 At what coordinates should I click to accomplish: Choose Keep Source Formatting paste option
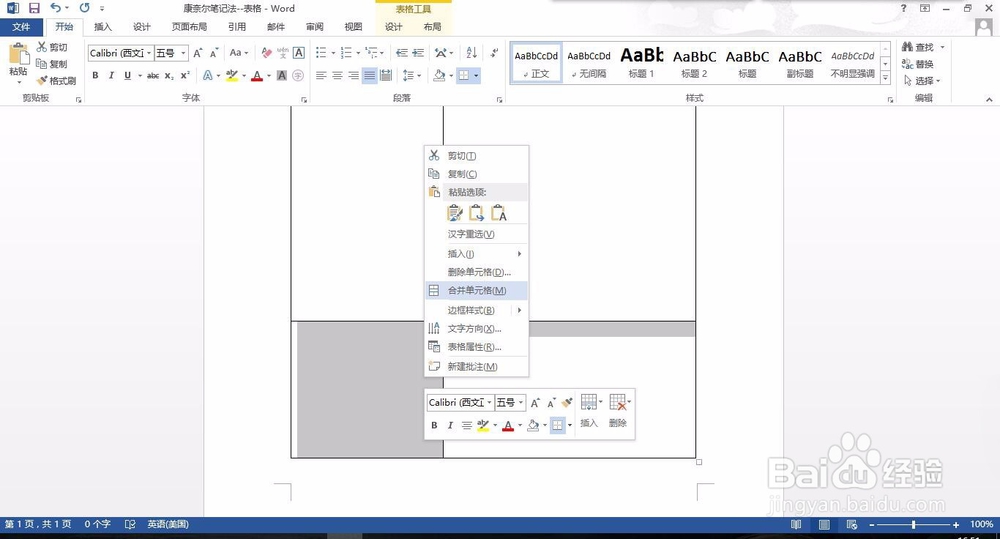pos(455,213)
